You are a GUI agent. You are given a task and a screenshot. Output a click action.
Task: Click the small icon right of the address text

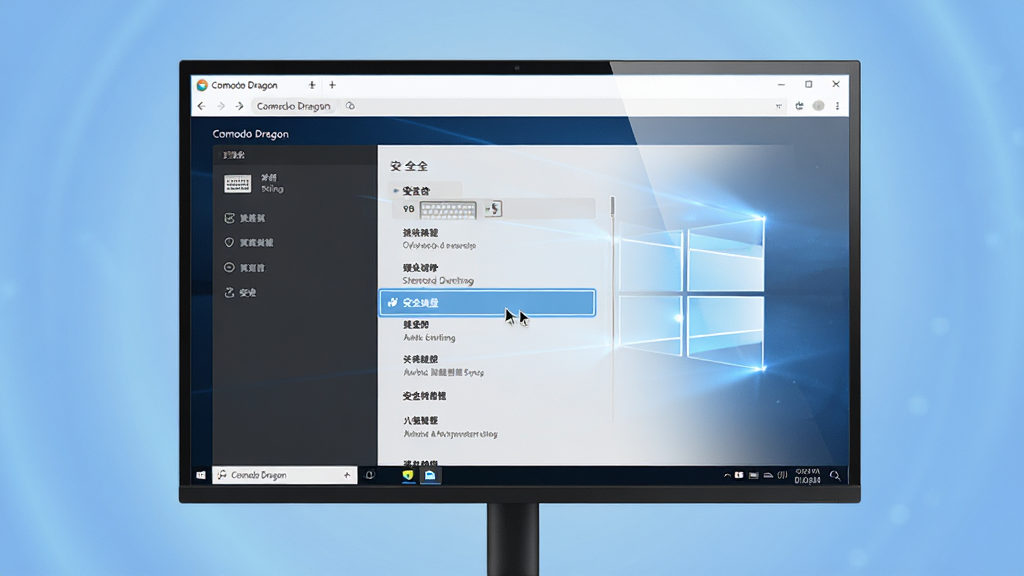coord(350,106)
